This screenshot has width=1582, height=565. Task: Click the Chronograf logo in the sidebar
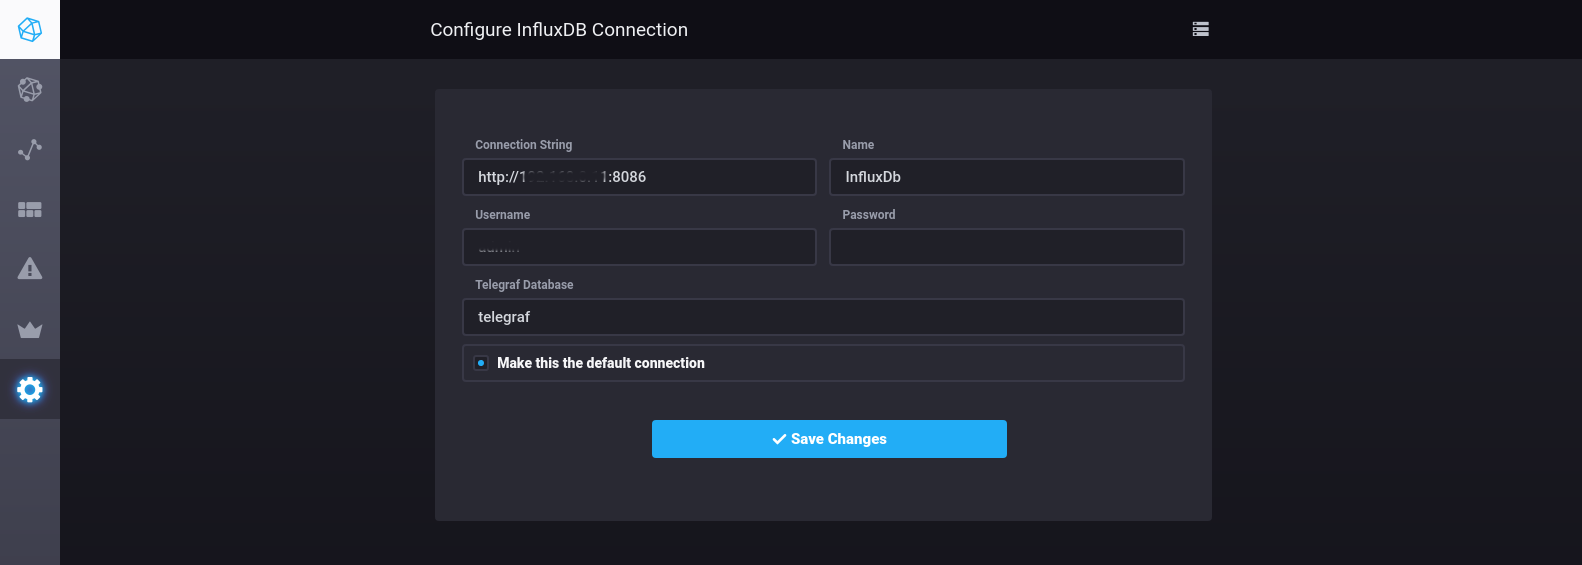coord(30,30)
